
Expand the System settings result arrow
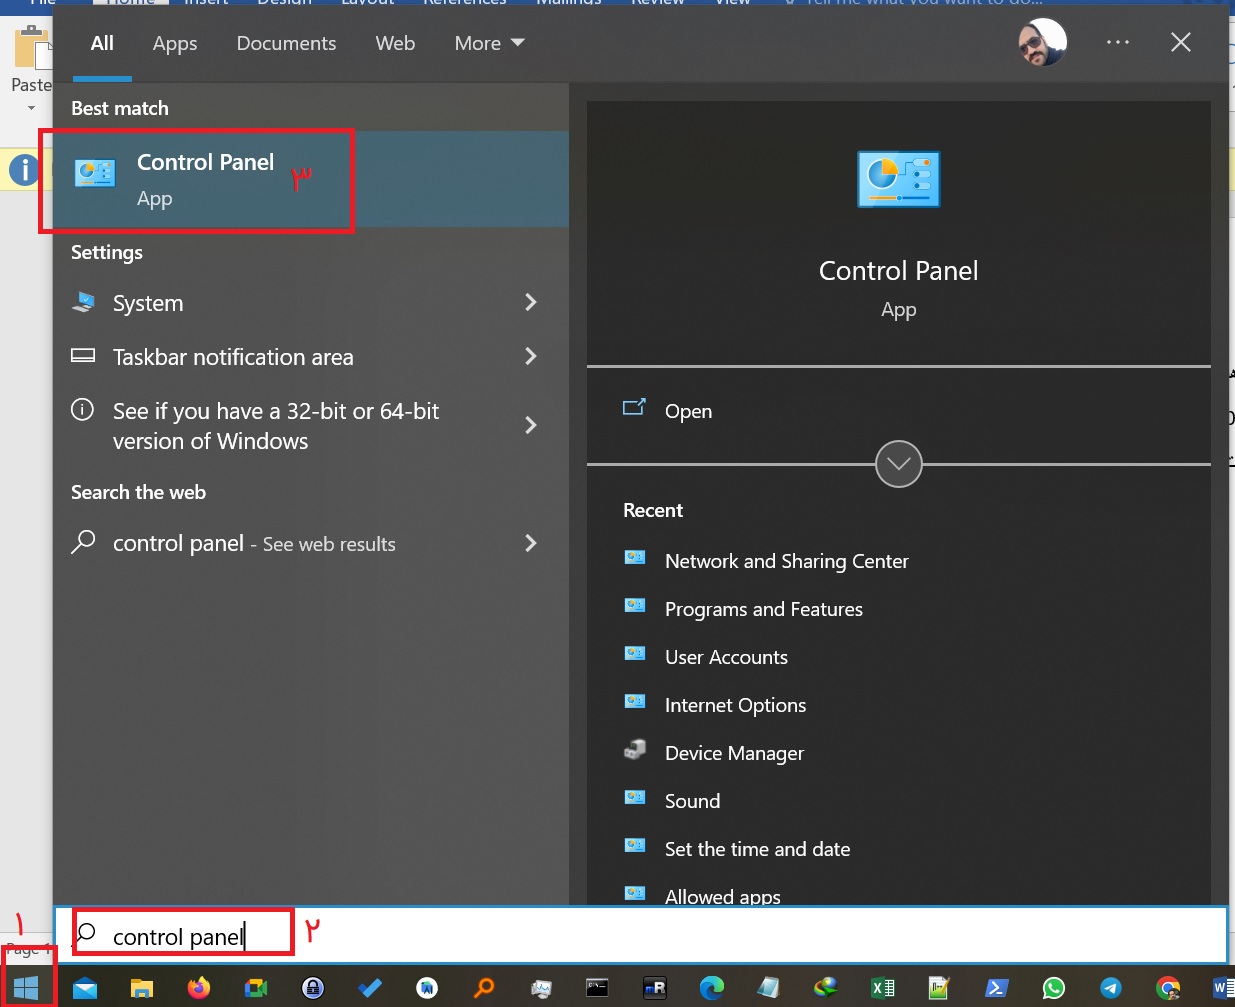(531, 302)
